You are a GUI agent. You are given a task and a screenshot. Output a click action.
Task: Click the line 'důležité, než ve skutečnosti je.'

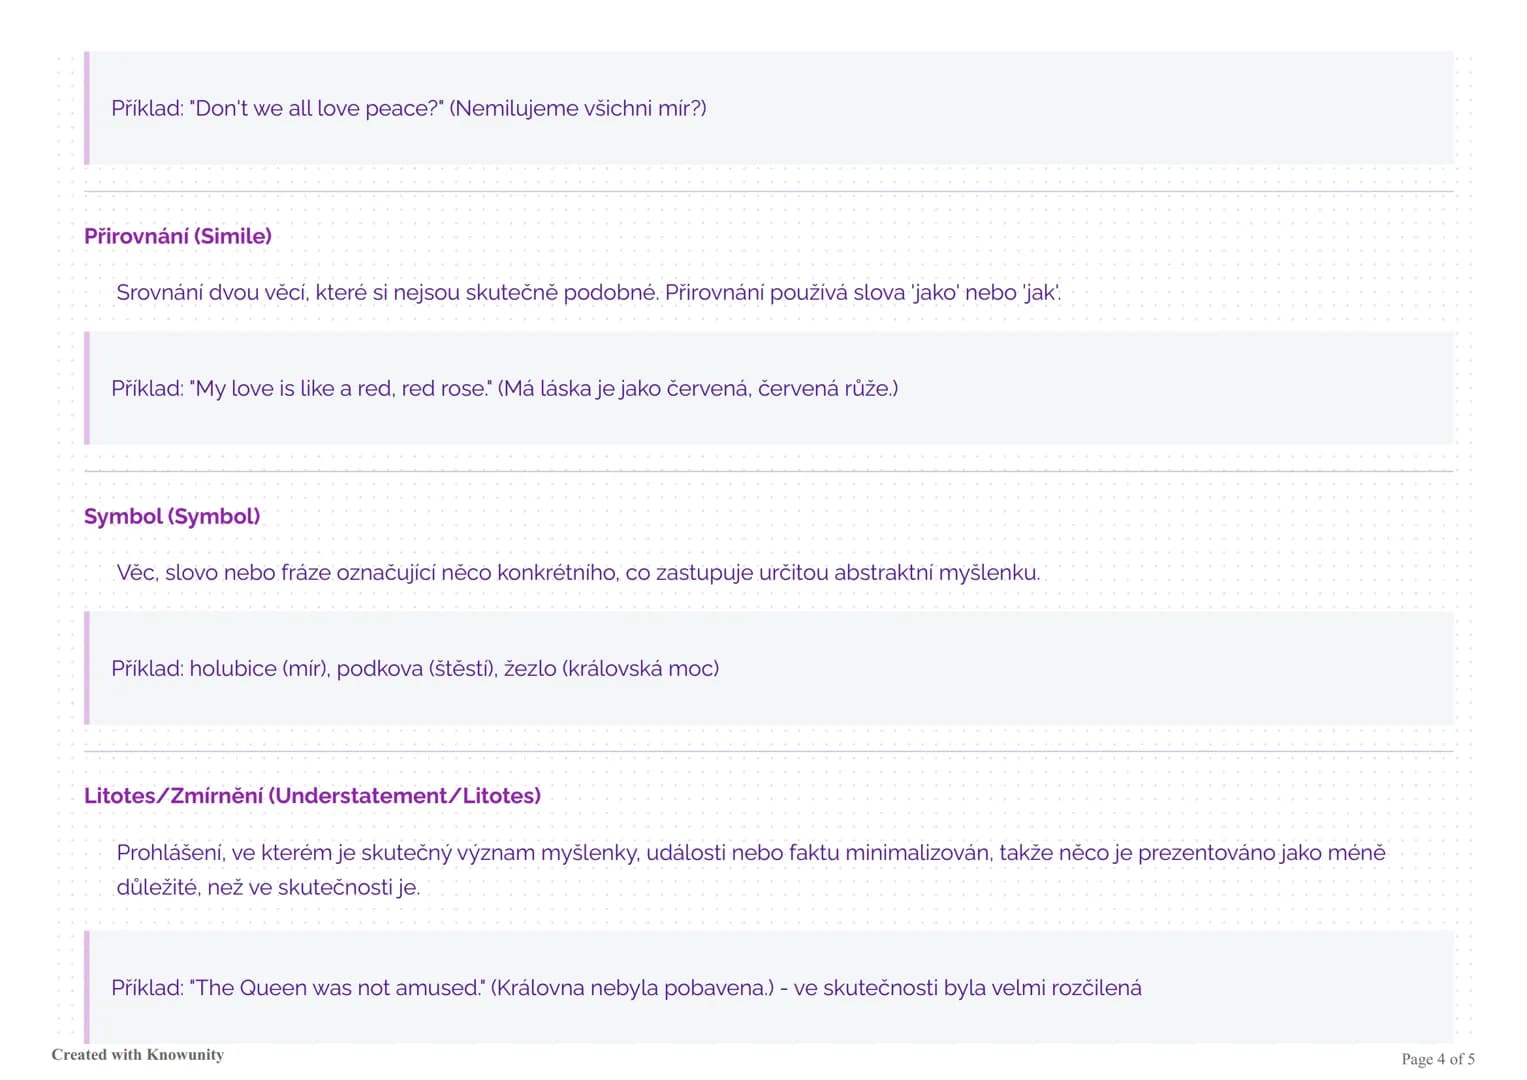coord(268,887)
